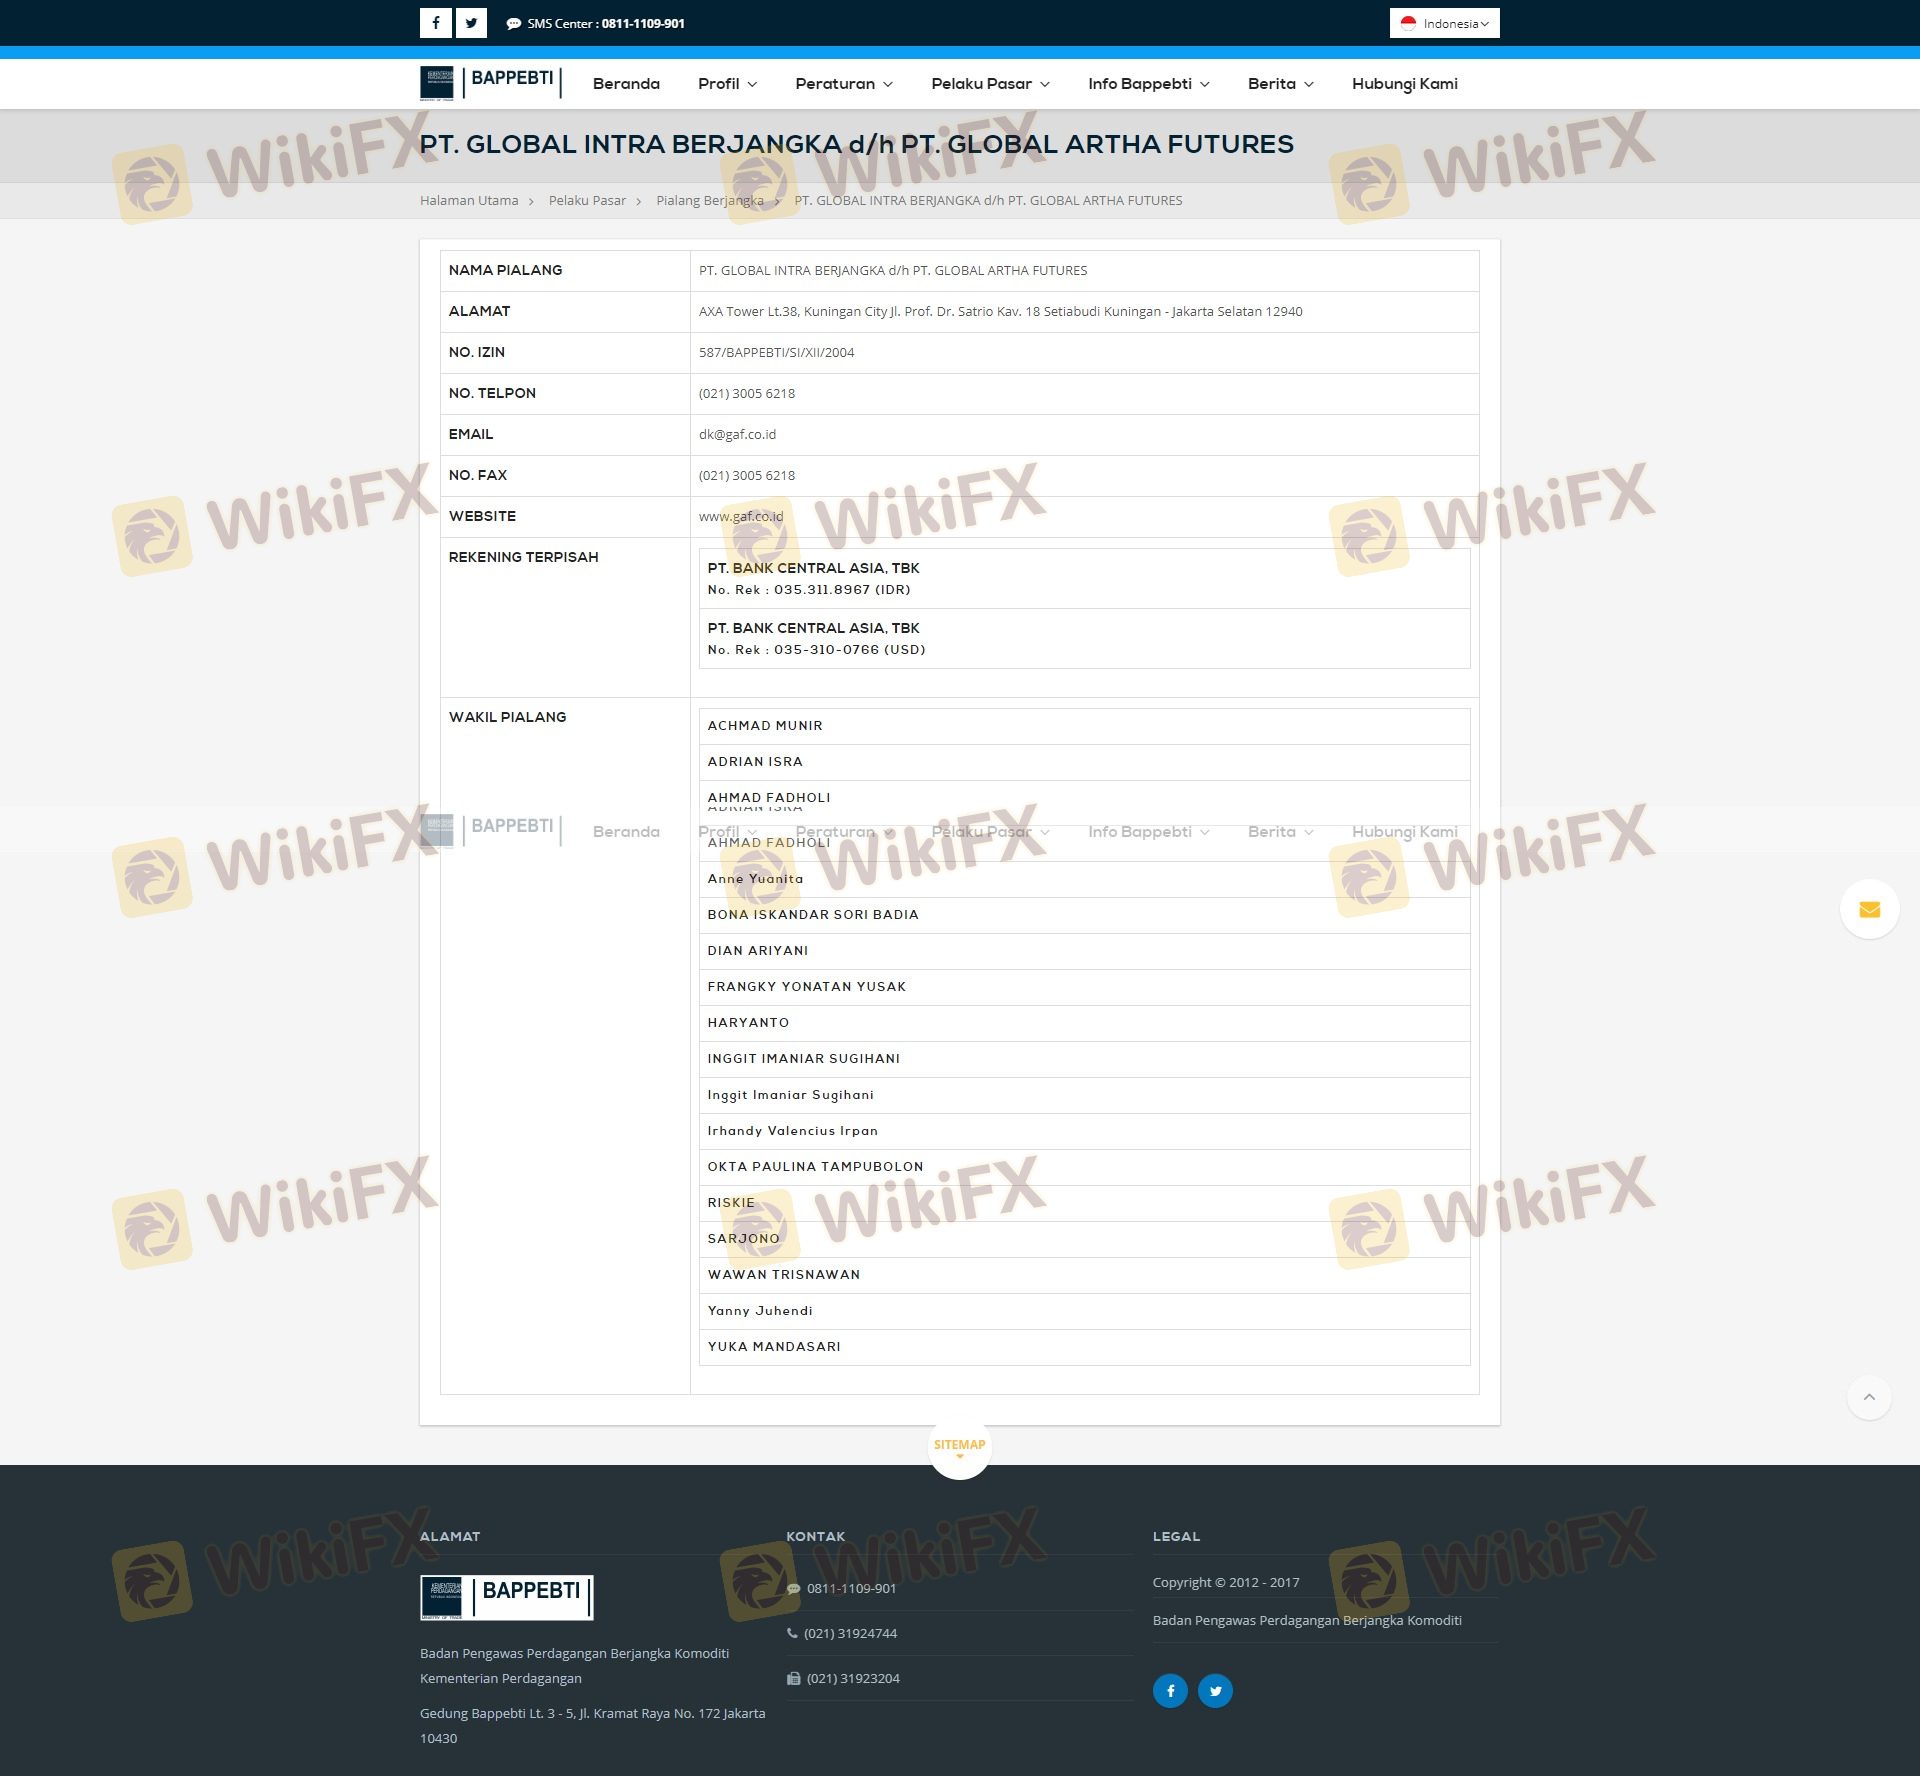Open the Info Bappebti menu
This screenshot has height=1776, width=1920.
tap(1148, 84)
